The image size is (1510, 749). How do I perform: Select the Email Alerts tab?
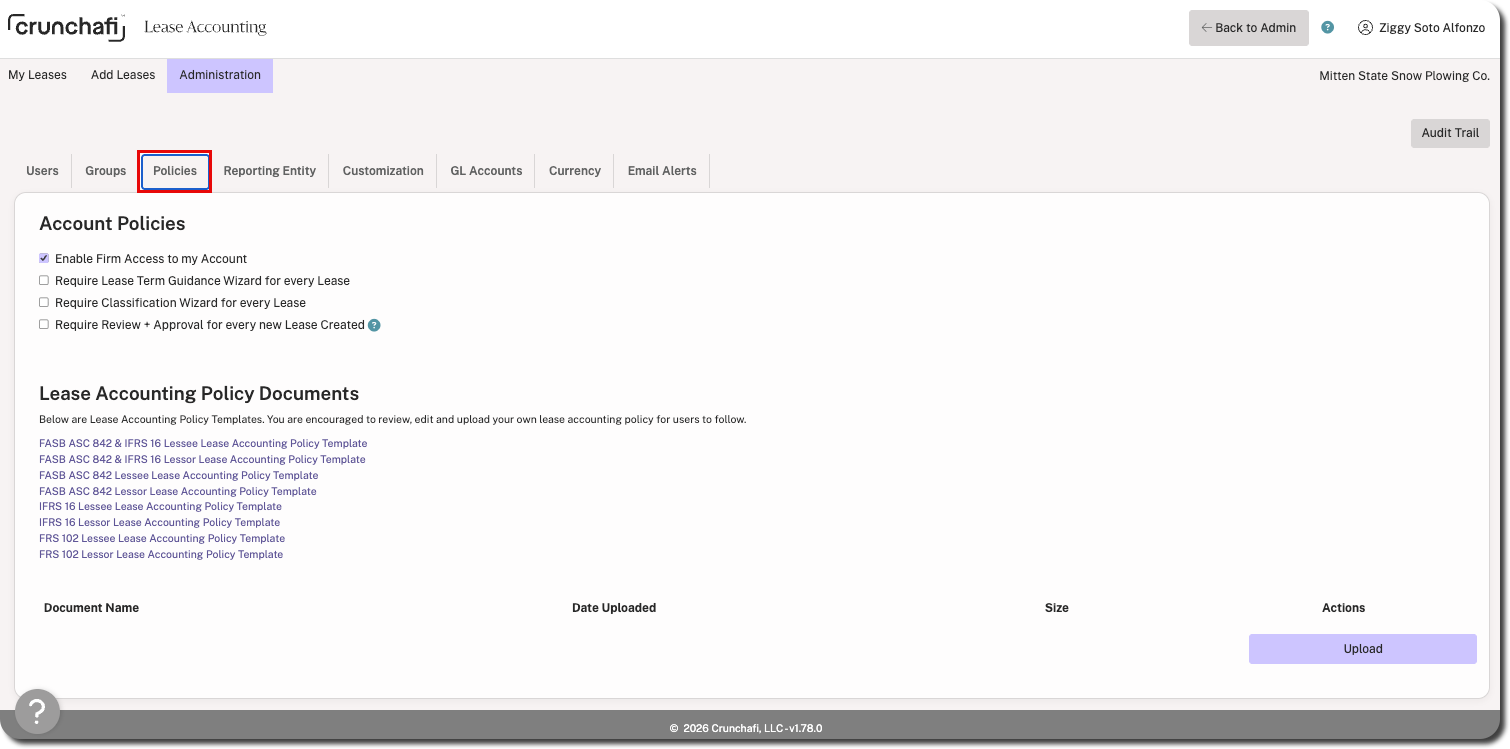[662, 171]
